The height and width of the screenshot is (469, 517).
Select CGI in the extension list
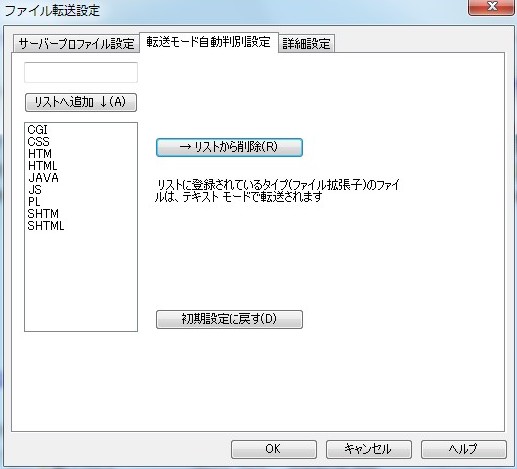[x=37, y=130]
